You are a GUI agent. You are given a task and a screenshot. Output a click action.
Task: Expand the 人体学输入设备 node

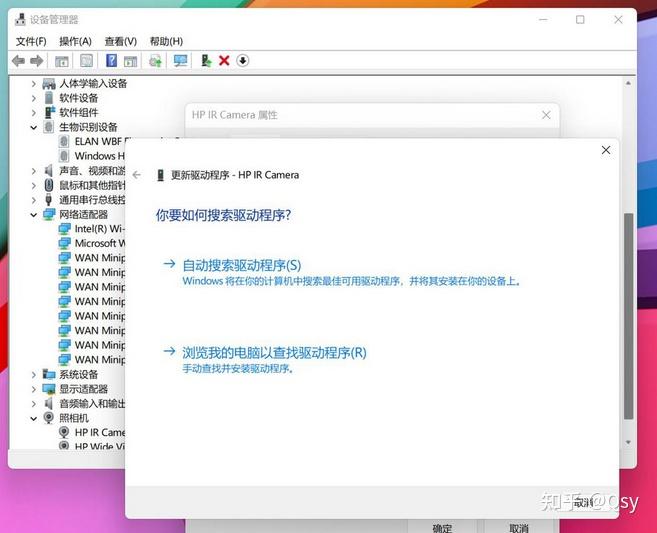(34, 84)
